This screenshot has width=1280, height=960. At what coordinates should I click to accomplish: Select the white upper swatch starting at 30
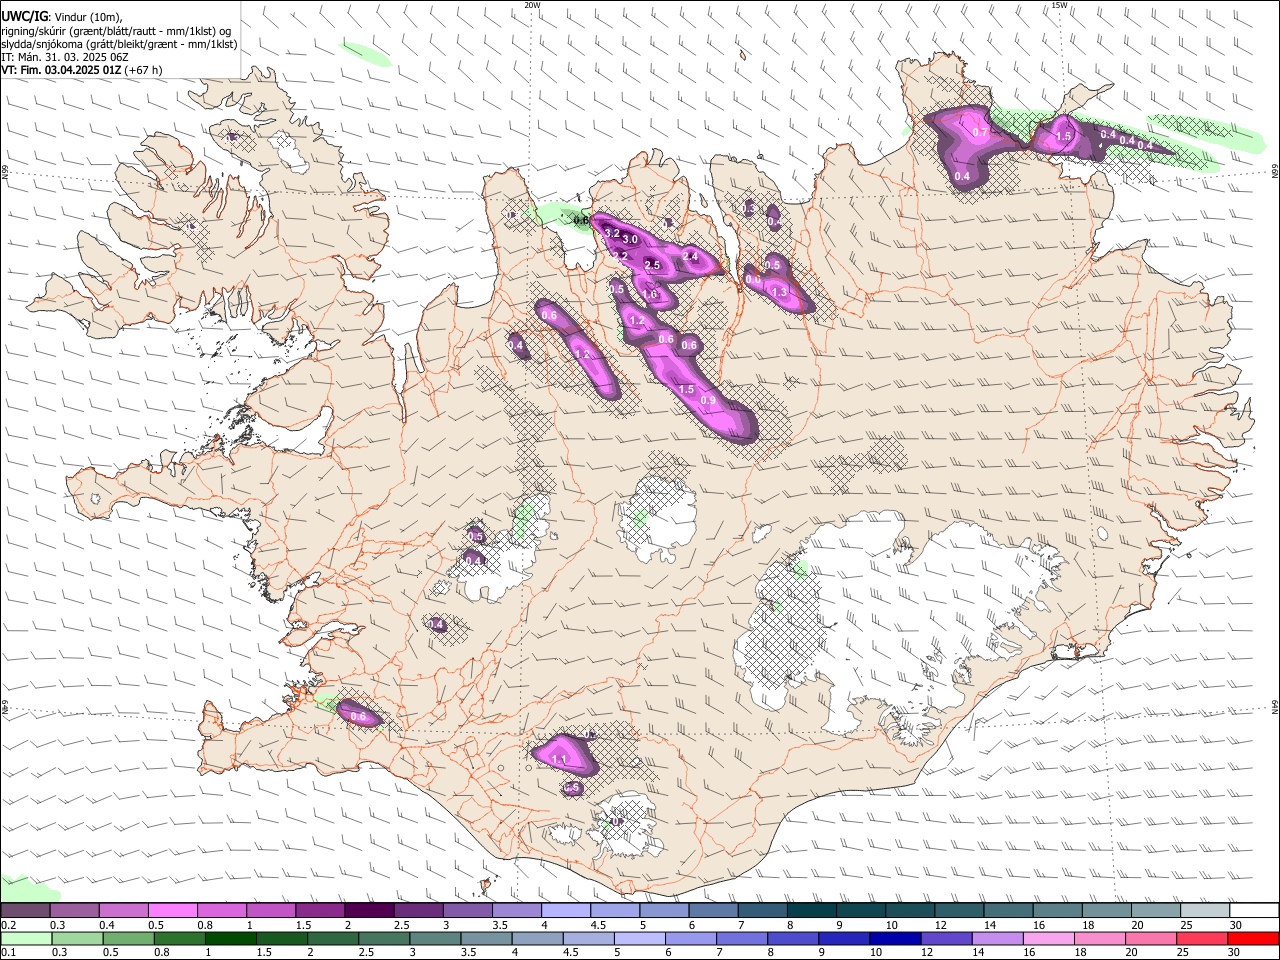(1254, 911)
